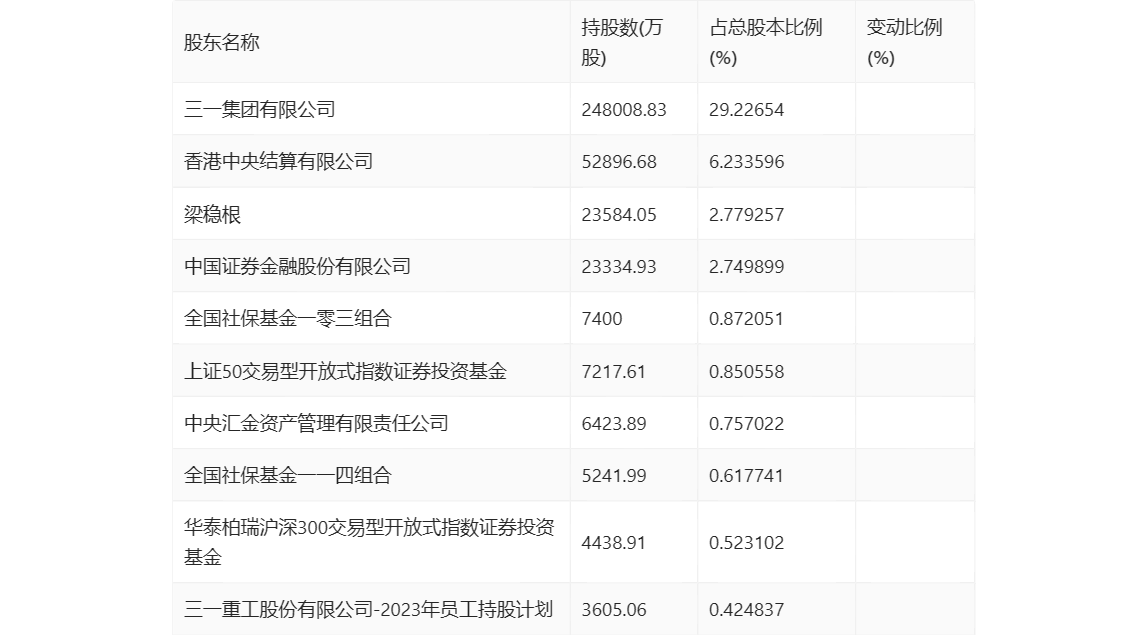Click the 股东名称 column header
The image size is (1148, 635).
pos(222,42)
